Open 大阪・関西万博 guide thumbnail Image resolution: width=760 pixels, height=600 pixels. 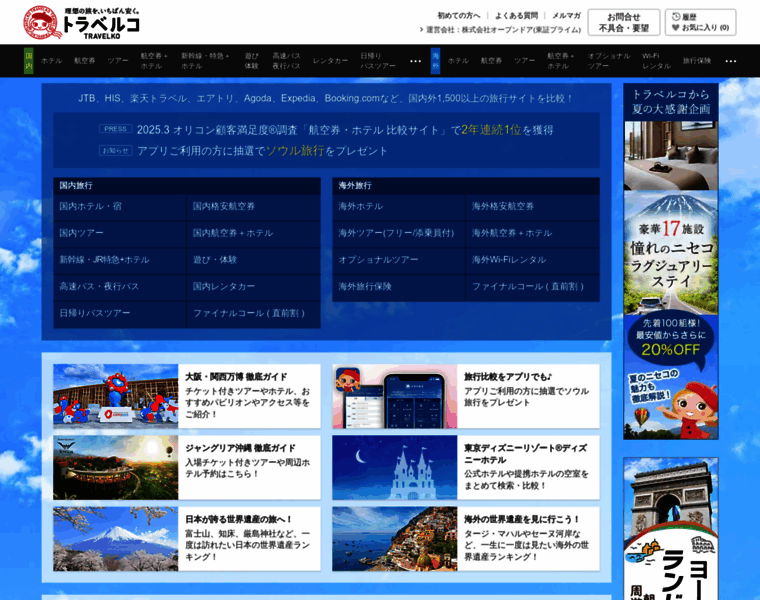click(116, 396)
